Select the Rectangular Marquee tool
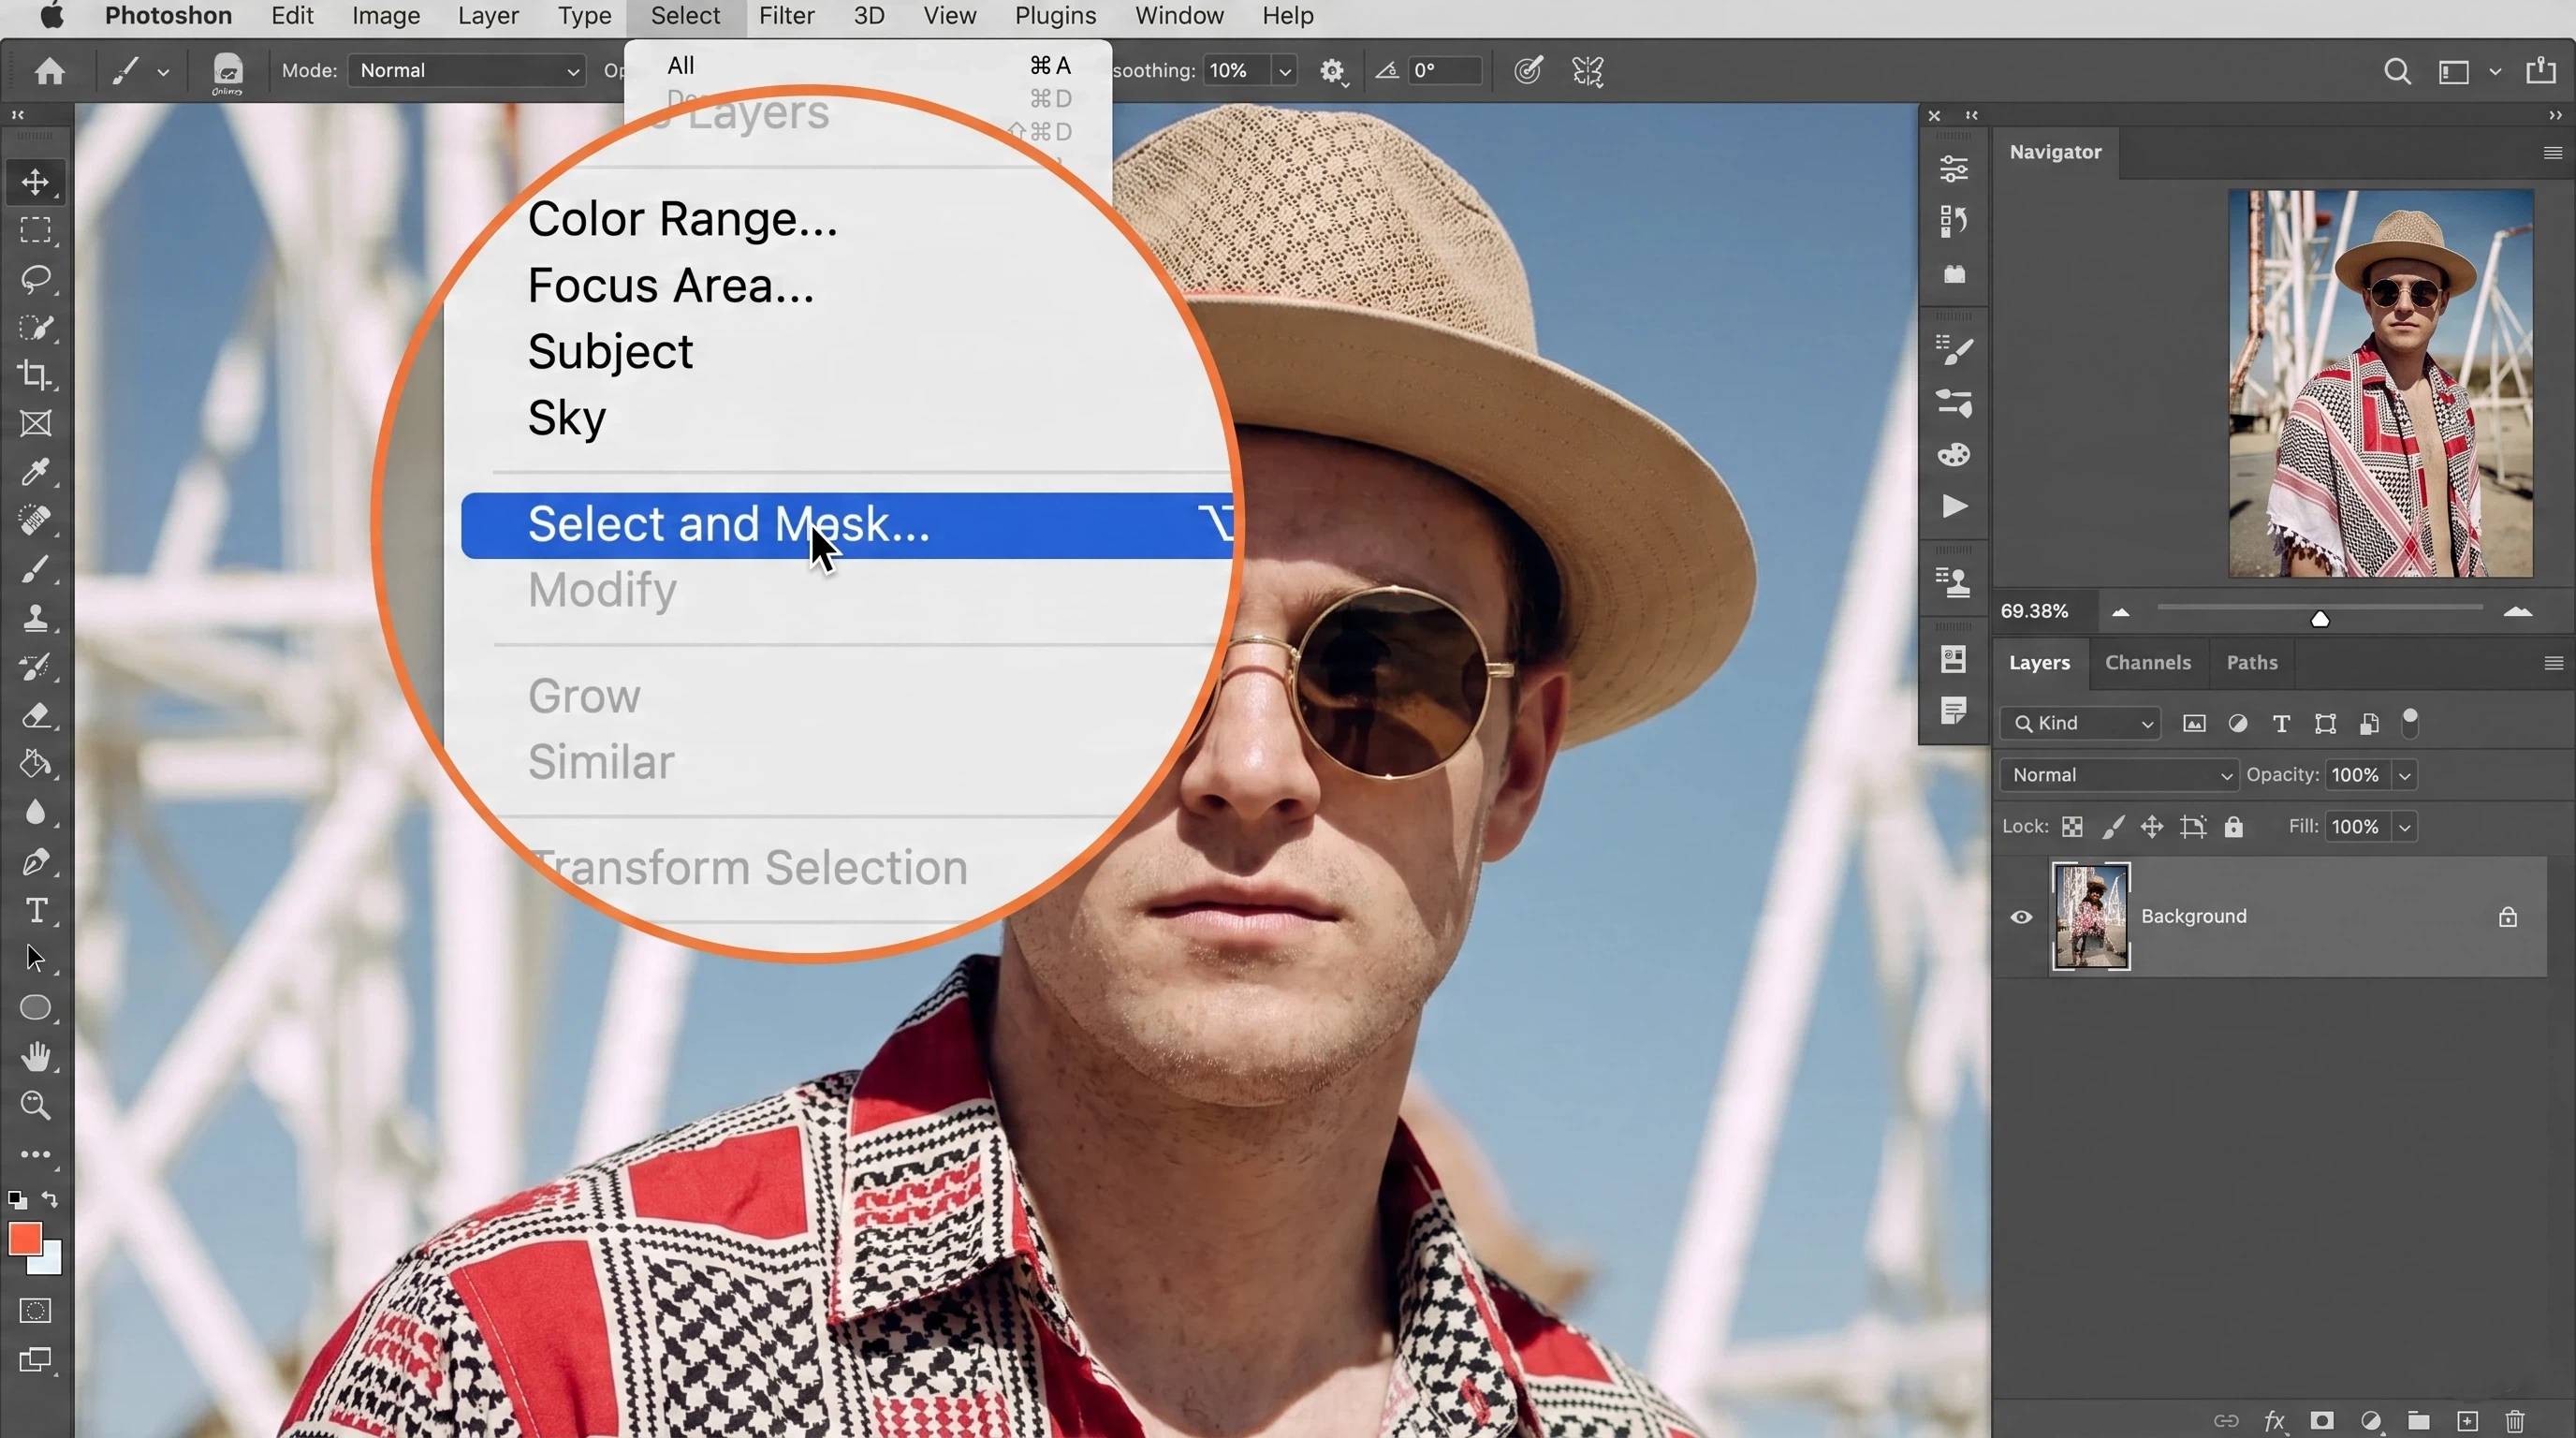 36,230
